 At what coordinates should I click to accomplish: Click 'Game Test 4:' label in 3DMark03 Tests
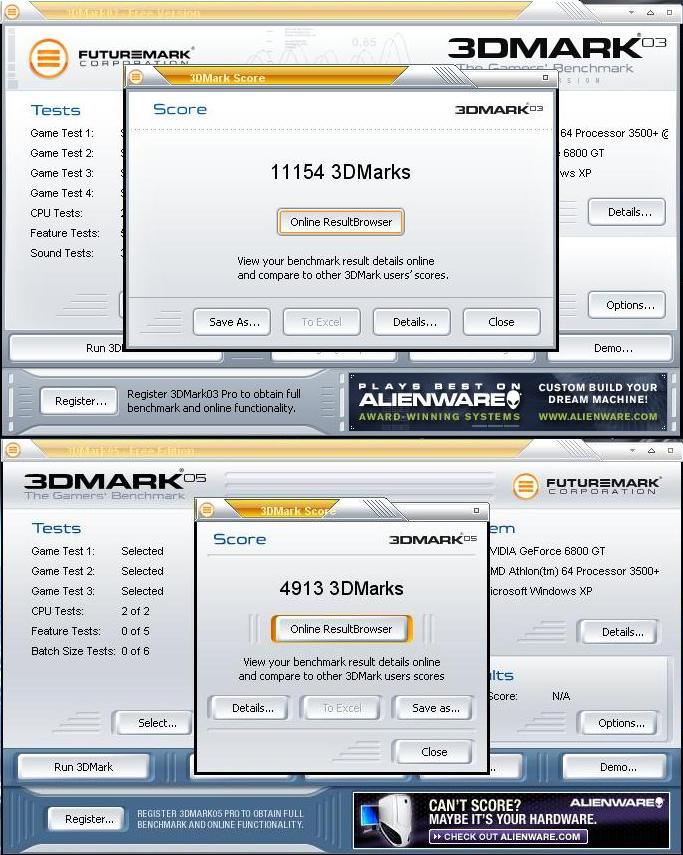click(62, 193)
